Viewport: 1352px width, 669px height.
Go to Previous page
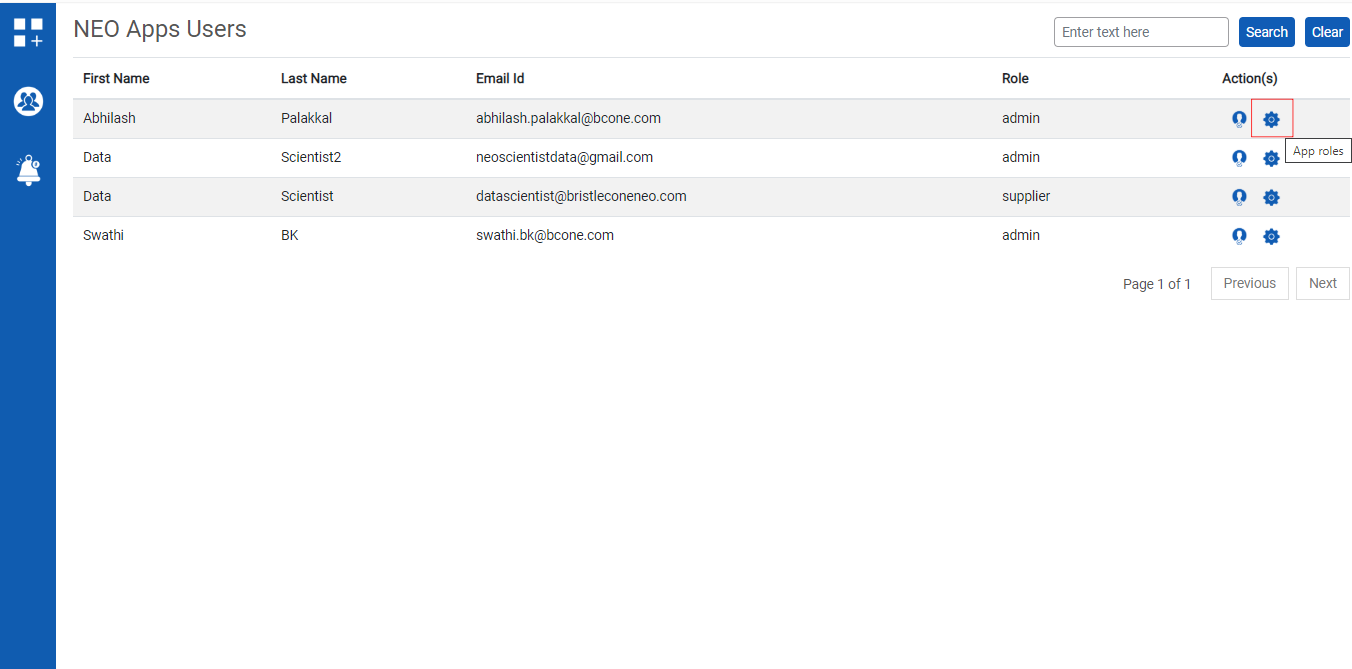click(1250, 283)
